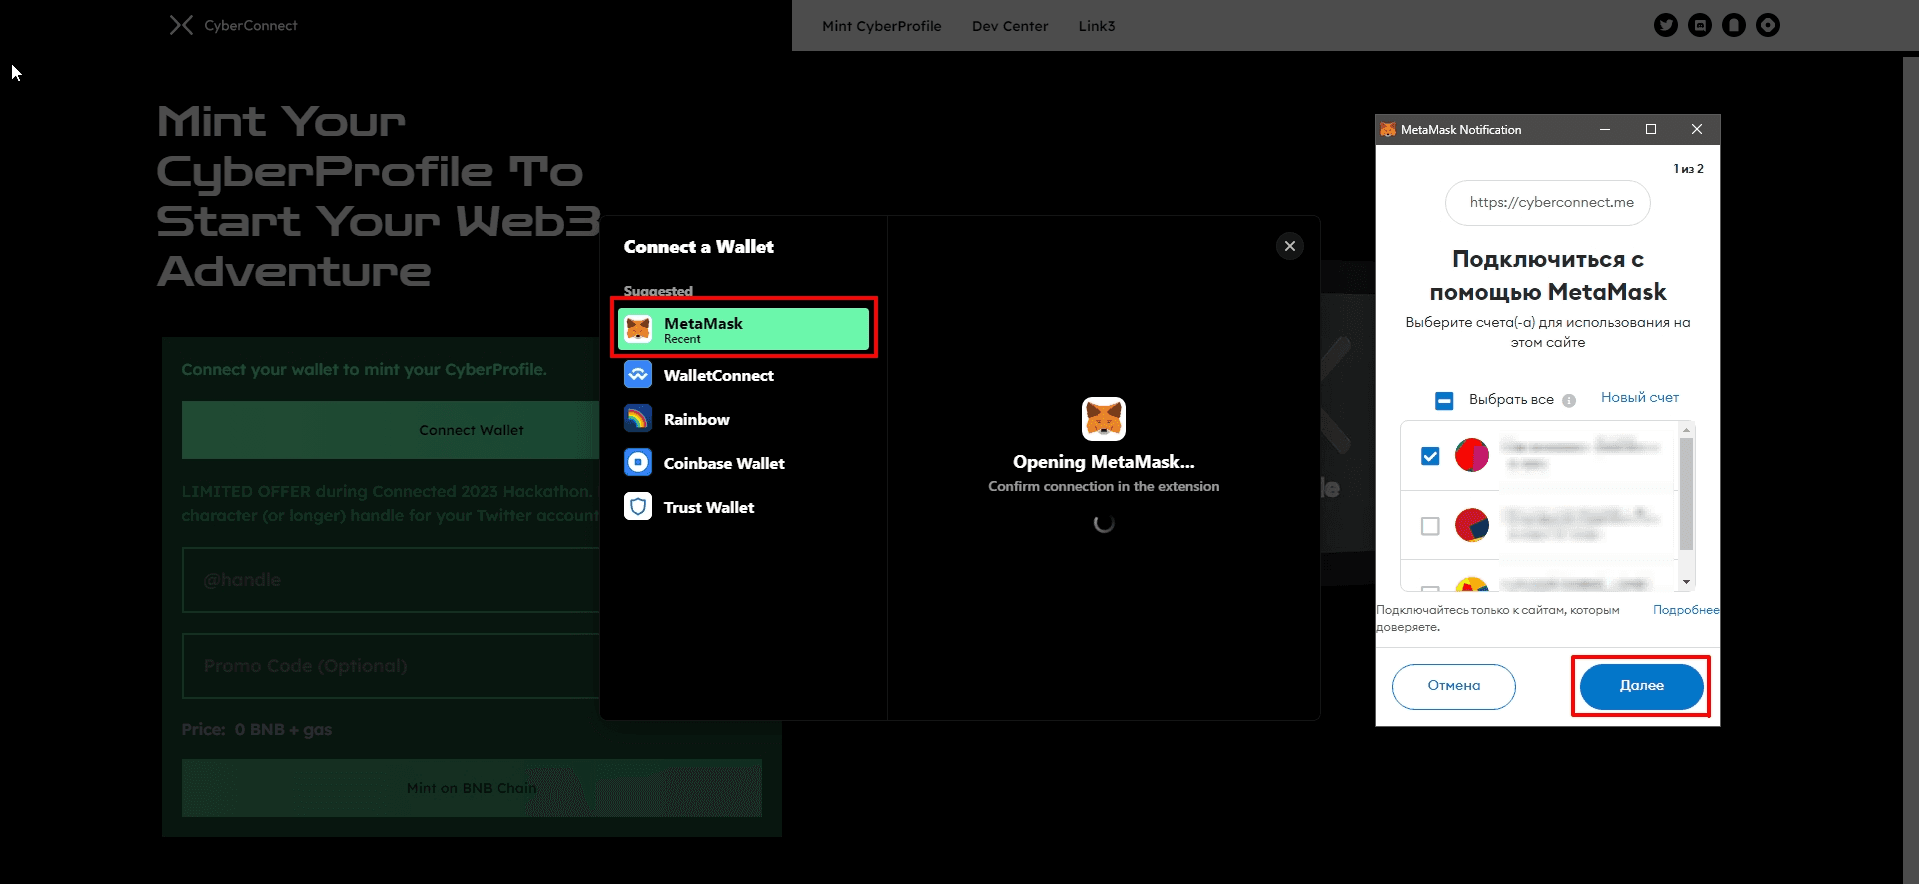Select MetaMask wallet option
Screen dimensions: 1919x884
coord(743,329)
